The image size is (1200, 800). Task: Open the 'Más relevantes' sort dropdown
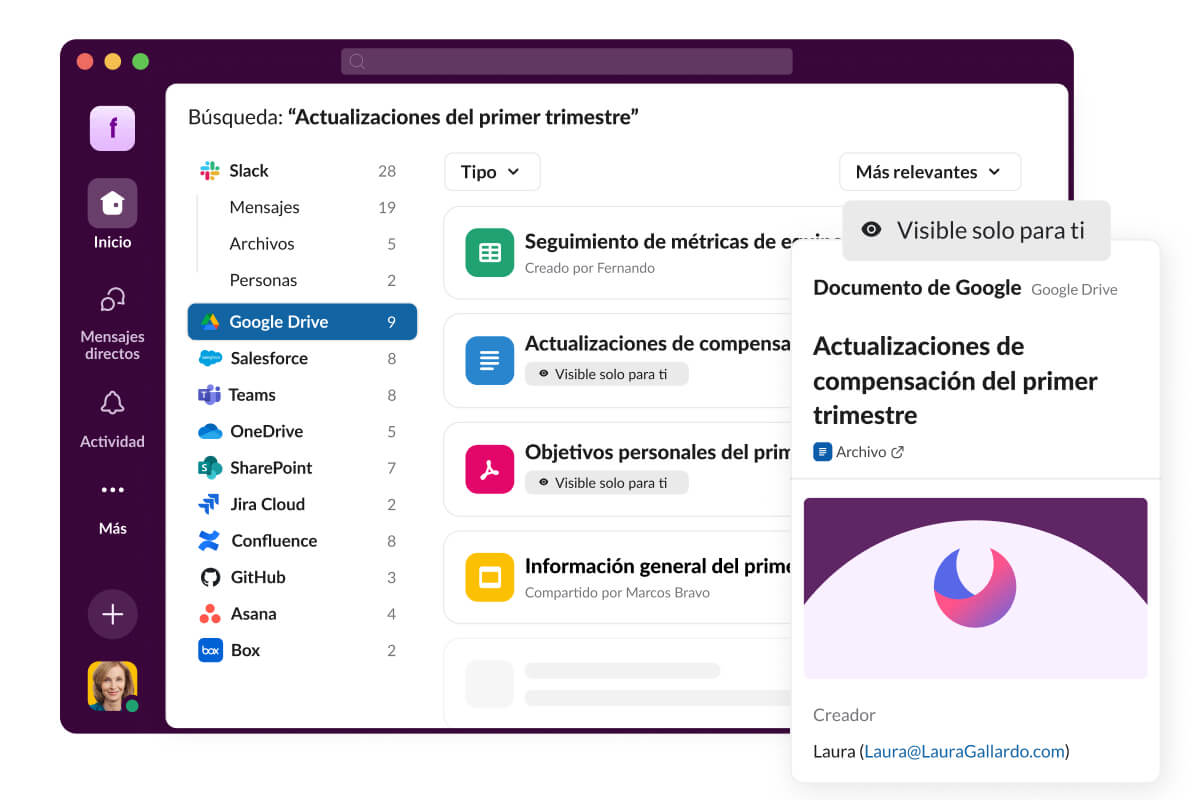coord(929,172)
